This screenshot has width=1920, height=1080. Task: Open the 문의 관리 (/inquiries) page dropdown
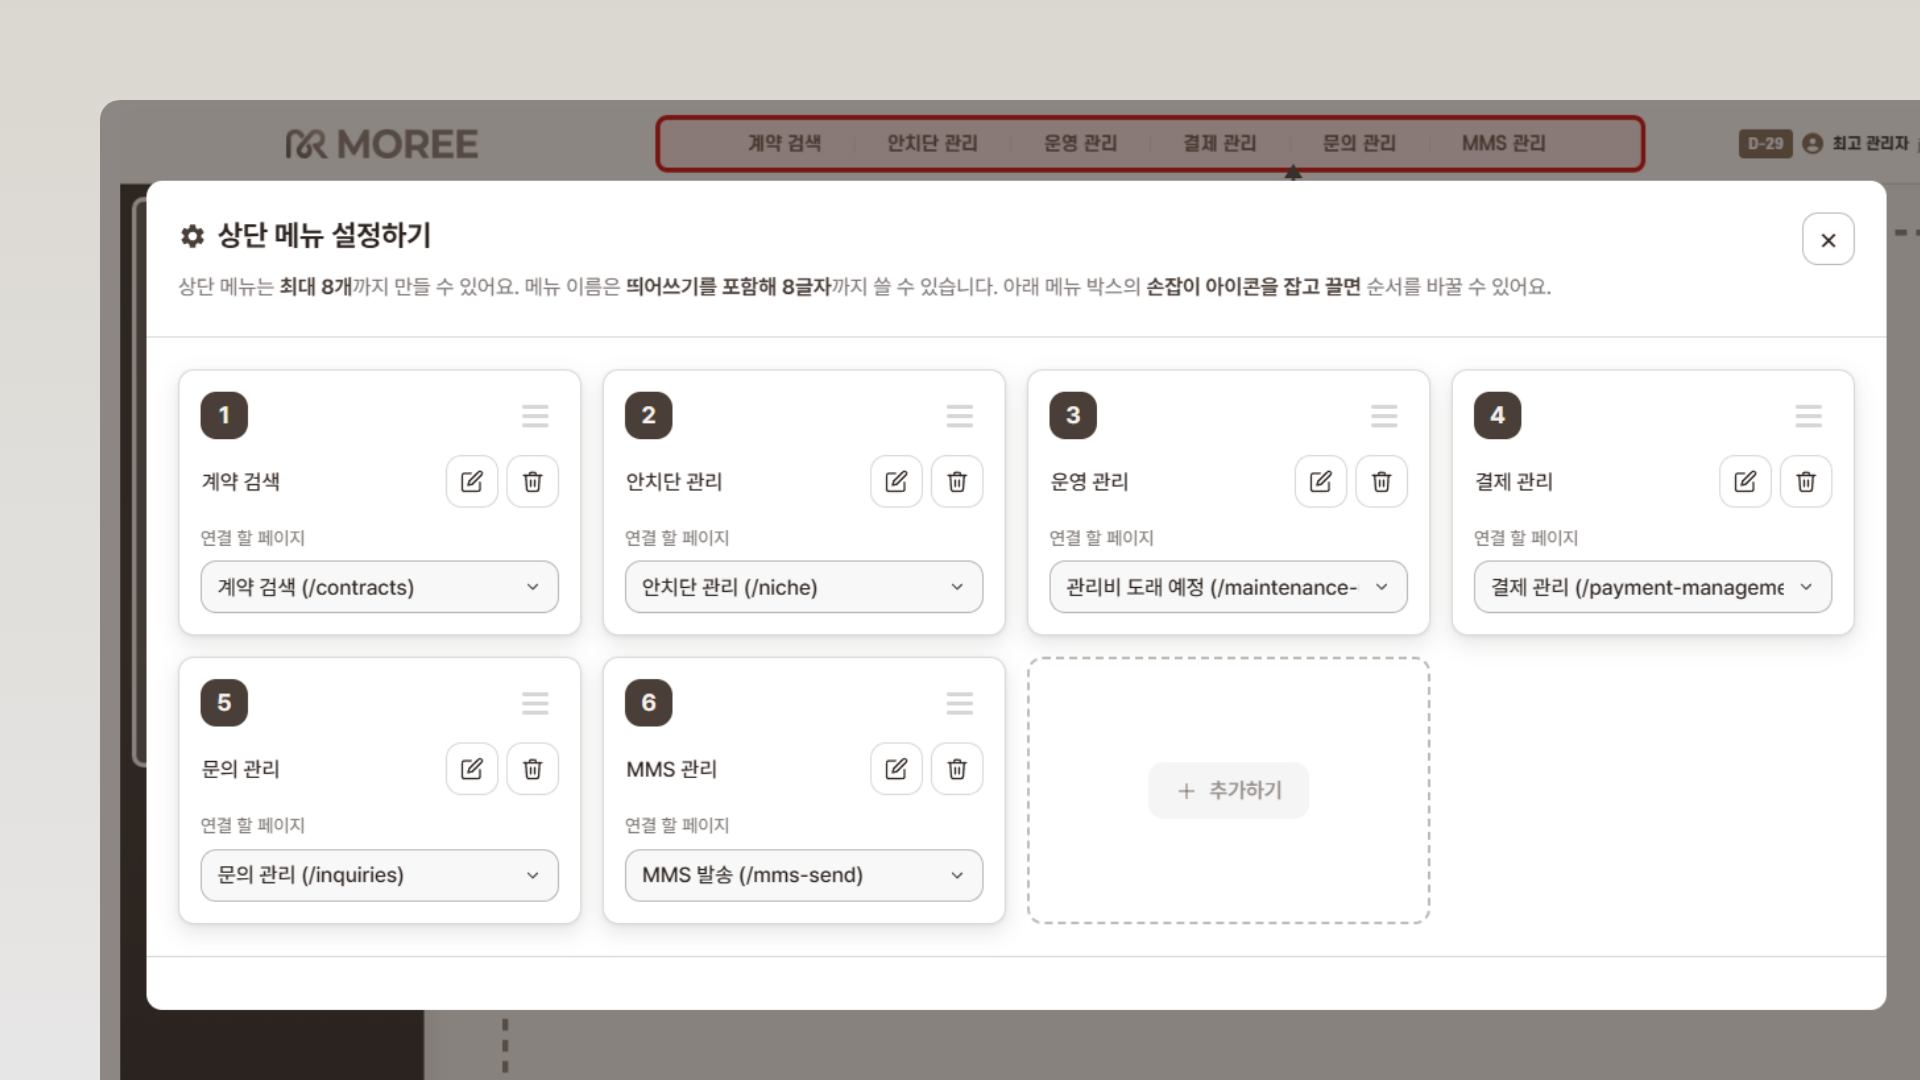click(380, 875)
